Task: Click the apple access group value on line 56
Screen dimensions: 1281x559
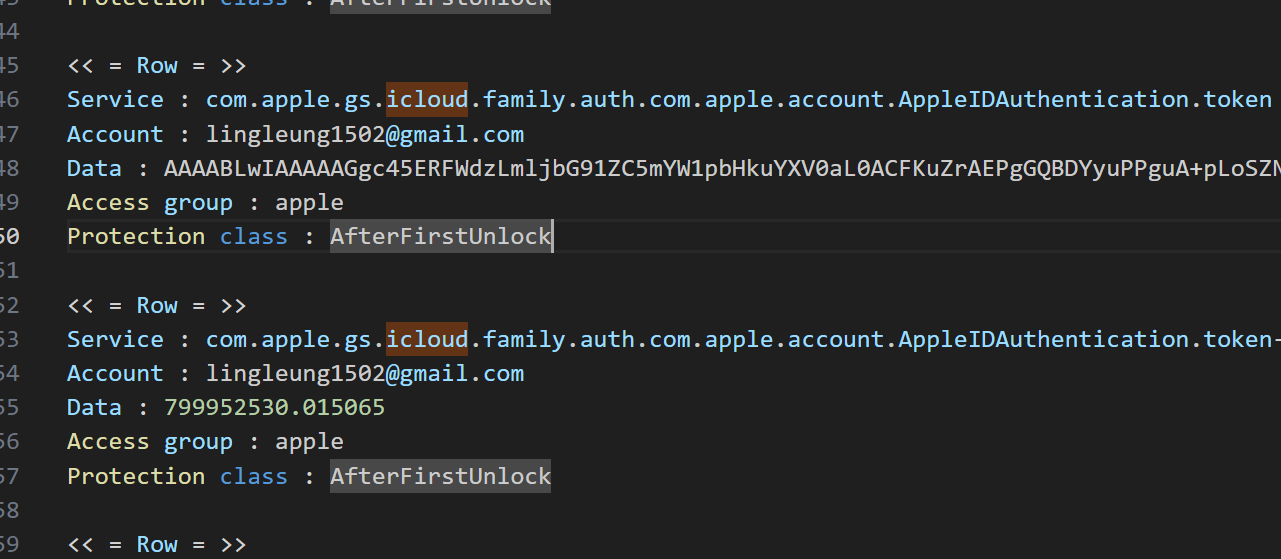Action: (x=309, y=442)
